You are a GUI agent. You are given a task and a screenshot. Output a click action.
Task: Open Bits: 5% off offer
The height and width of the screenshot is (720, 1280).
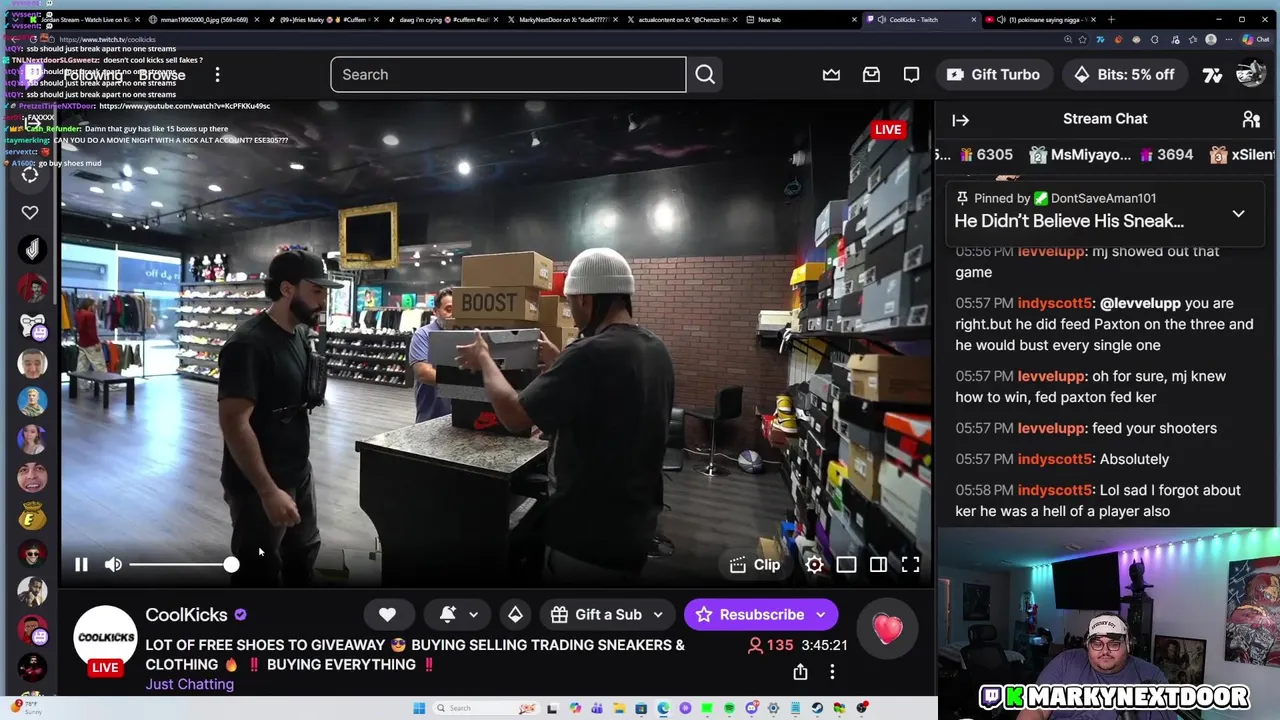pyautogui.click(x=1124, y=75)
